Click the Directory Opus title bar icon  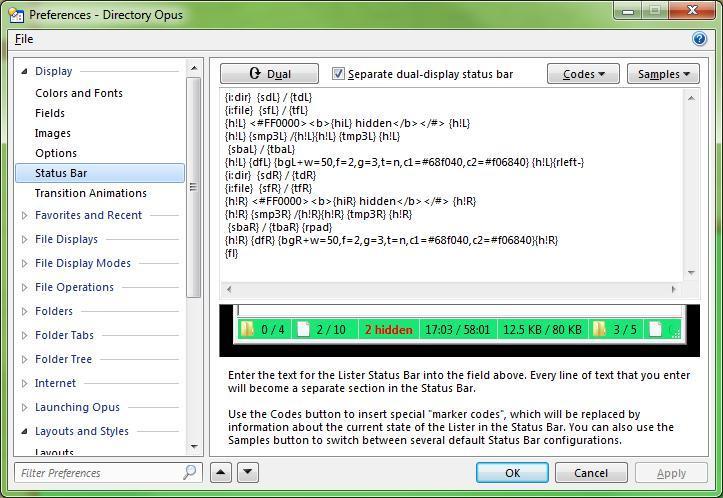[x=16, y=15]
